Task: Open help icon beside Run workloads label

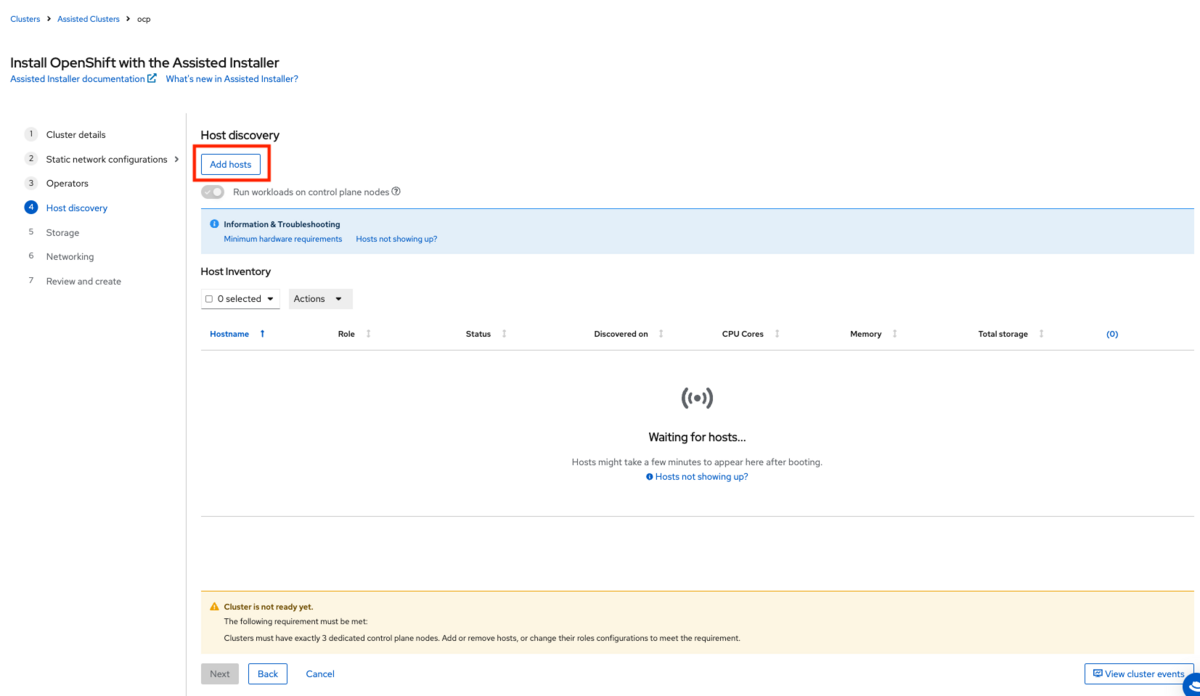Action: point(396,191)
